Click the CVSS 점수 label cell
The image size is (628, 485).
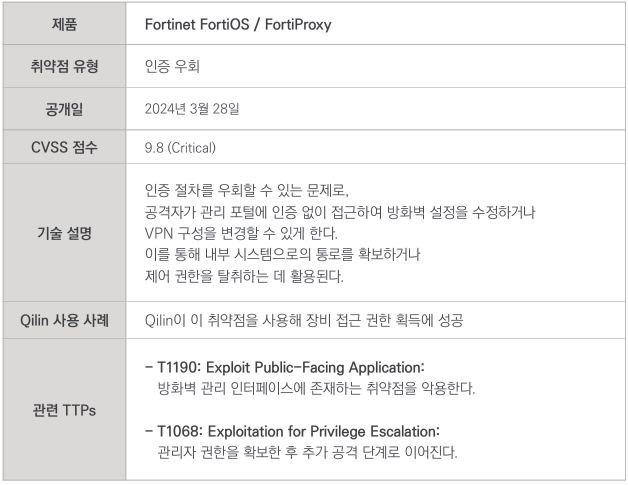63,147
